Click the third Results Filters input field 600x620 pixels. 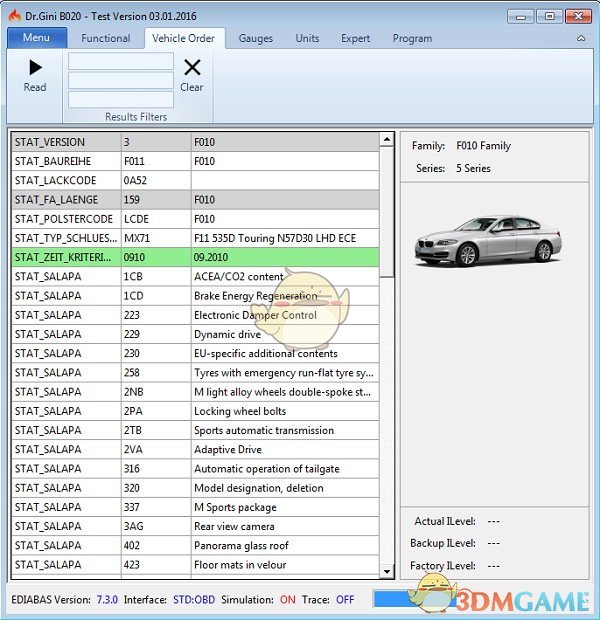click(x=121, y=99)
